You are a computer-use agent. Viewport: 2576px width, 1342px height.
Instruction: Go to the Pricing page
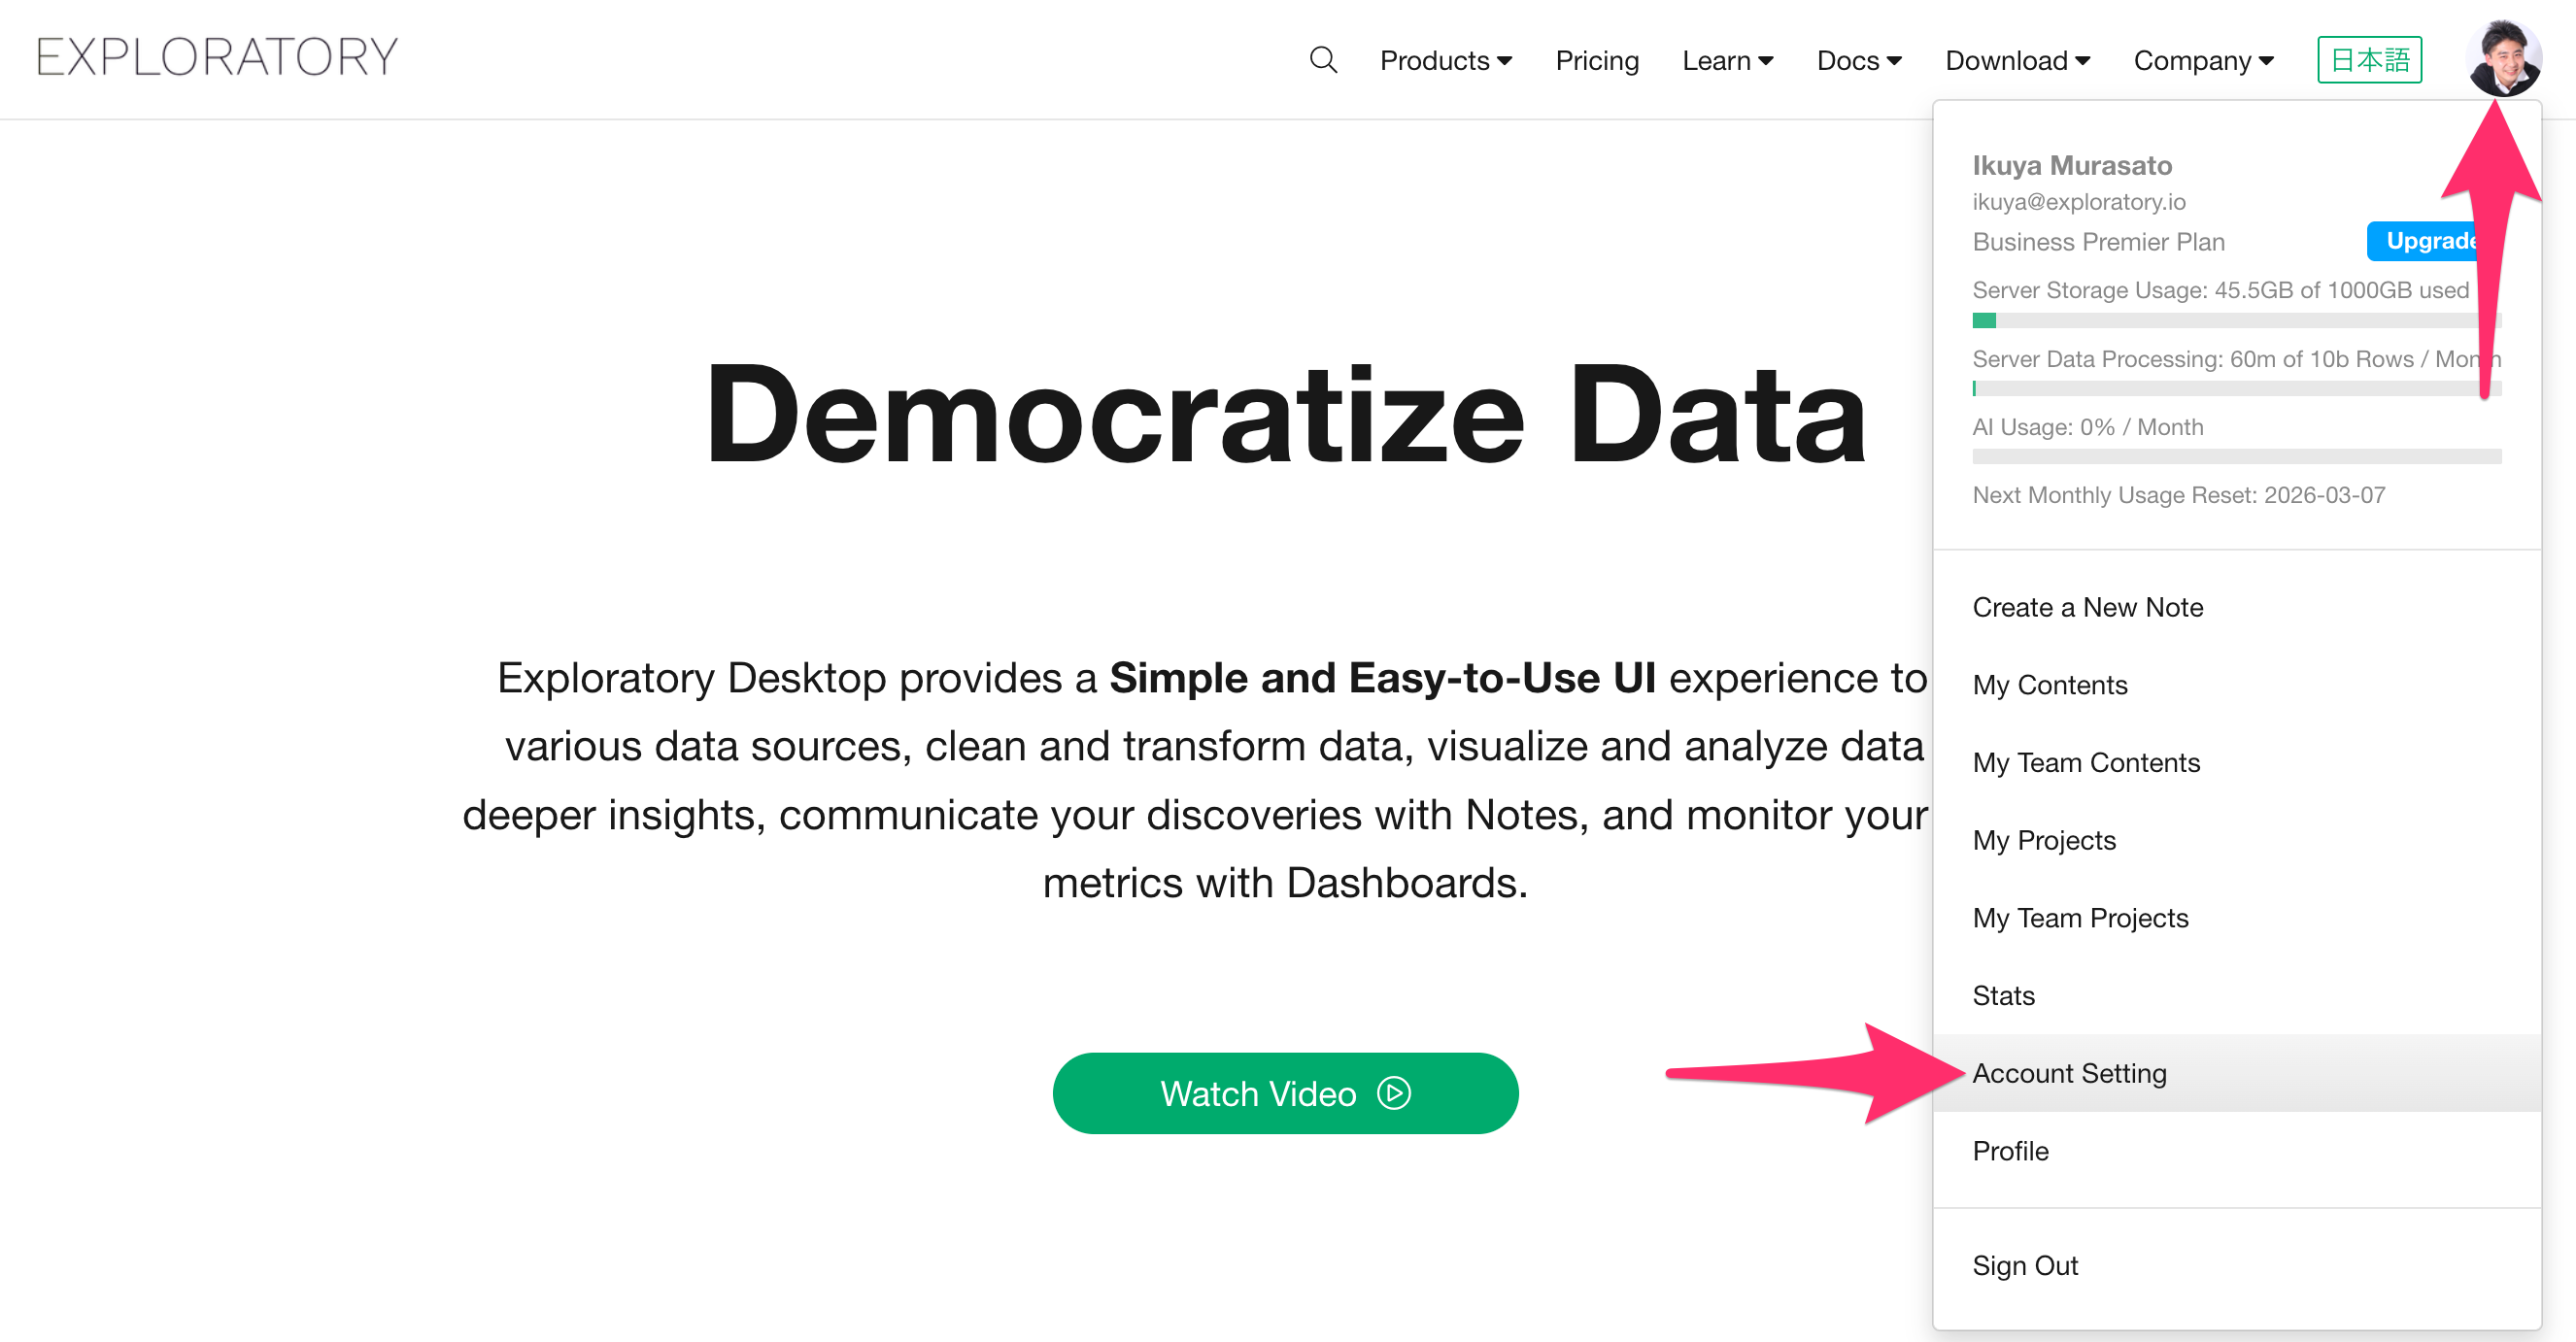click(x=1597, y=61)
